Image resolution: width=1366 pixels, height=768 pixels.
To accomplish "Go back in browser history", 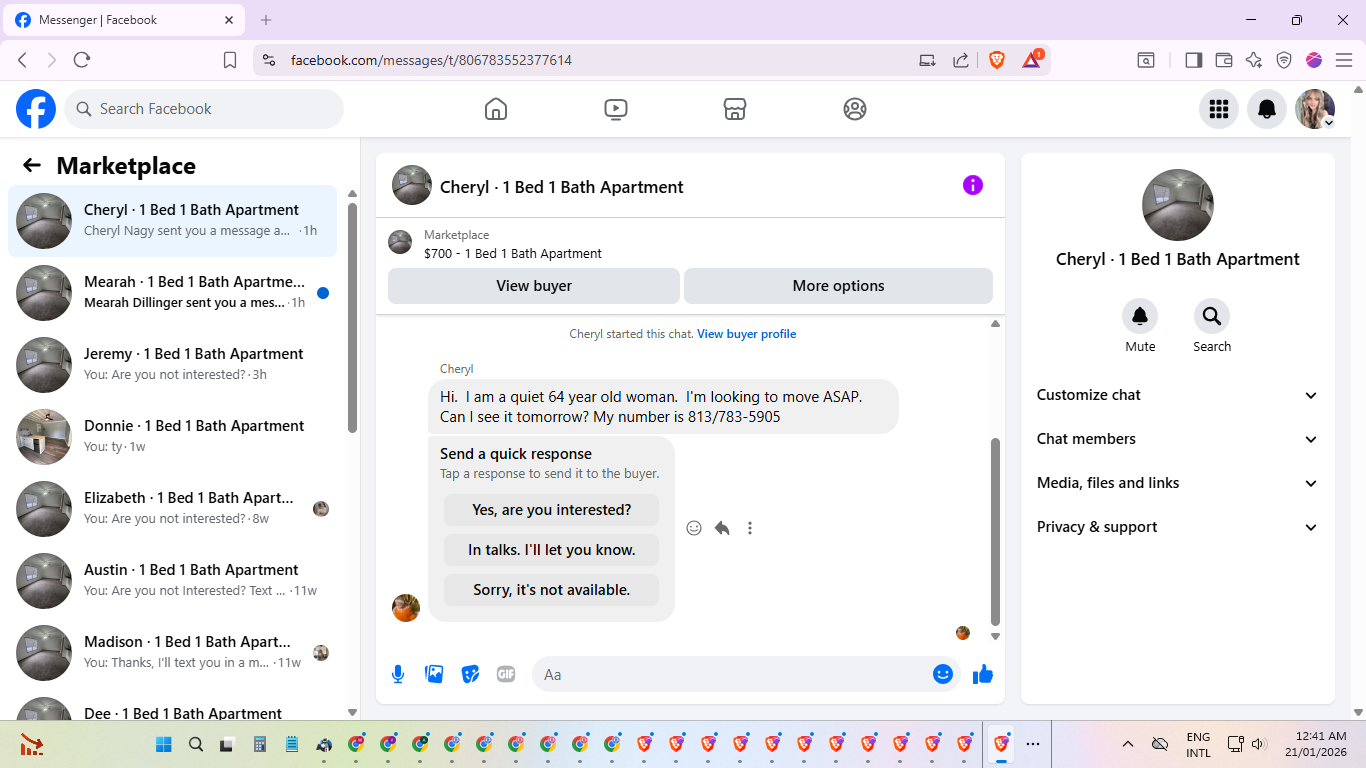I will (x=22, y=60).
